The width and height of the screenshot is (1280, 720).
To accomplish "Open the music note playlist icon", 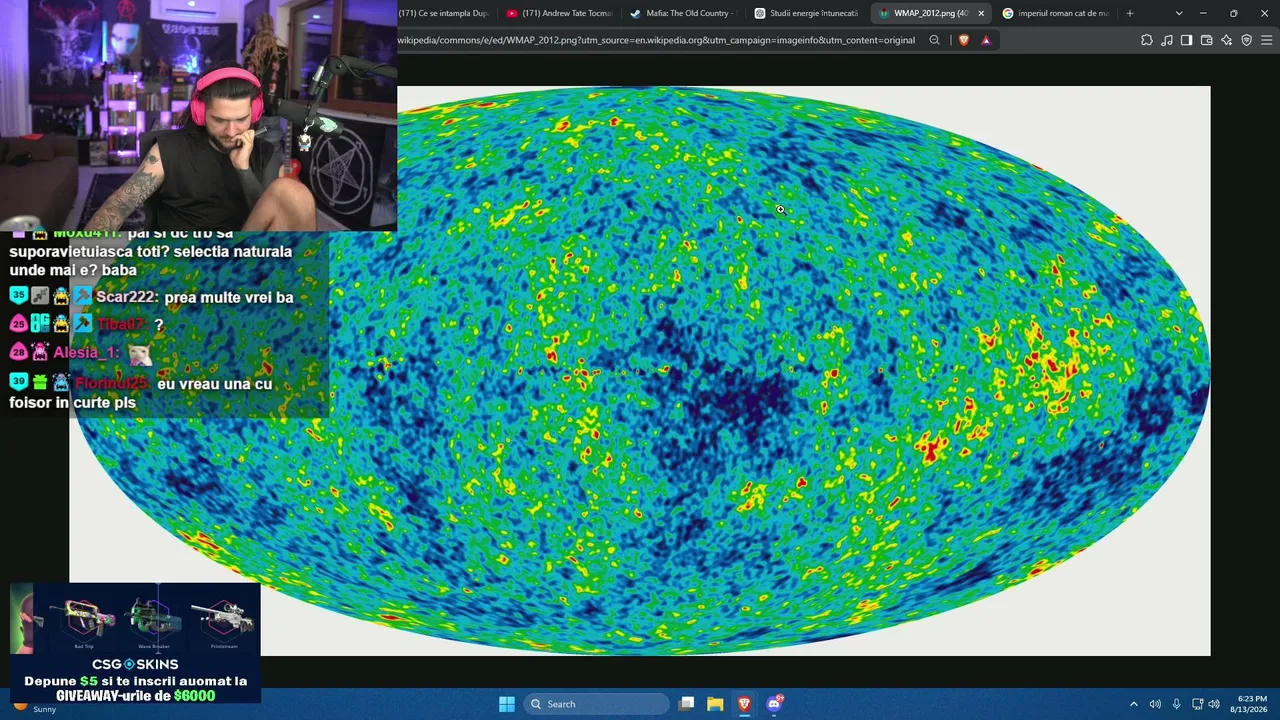I will [1167, 40].
